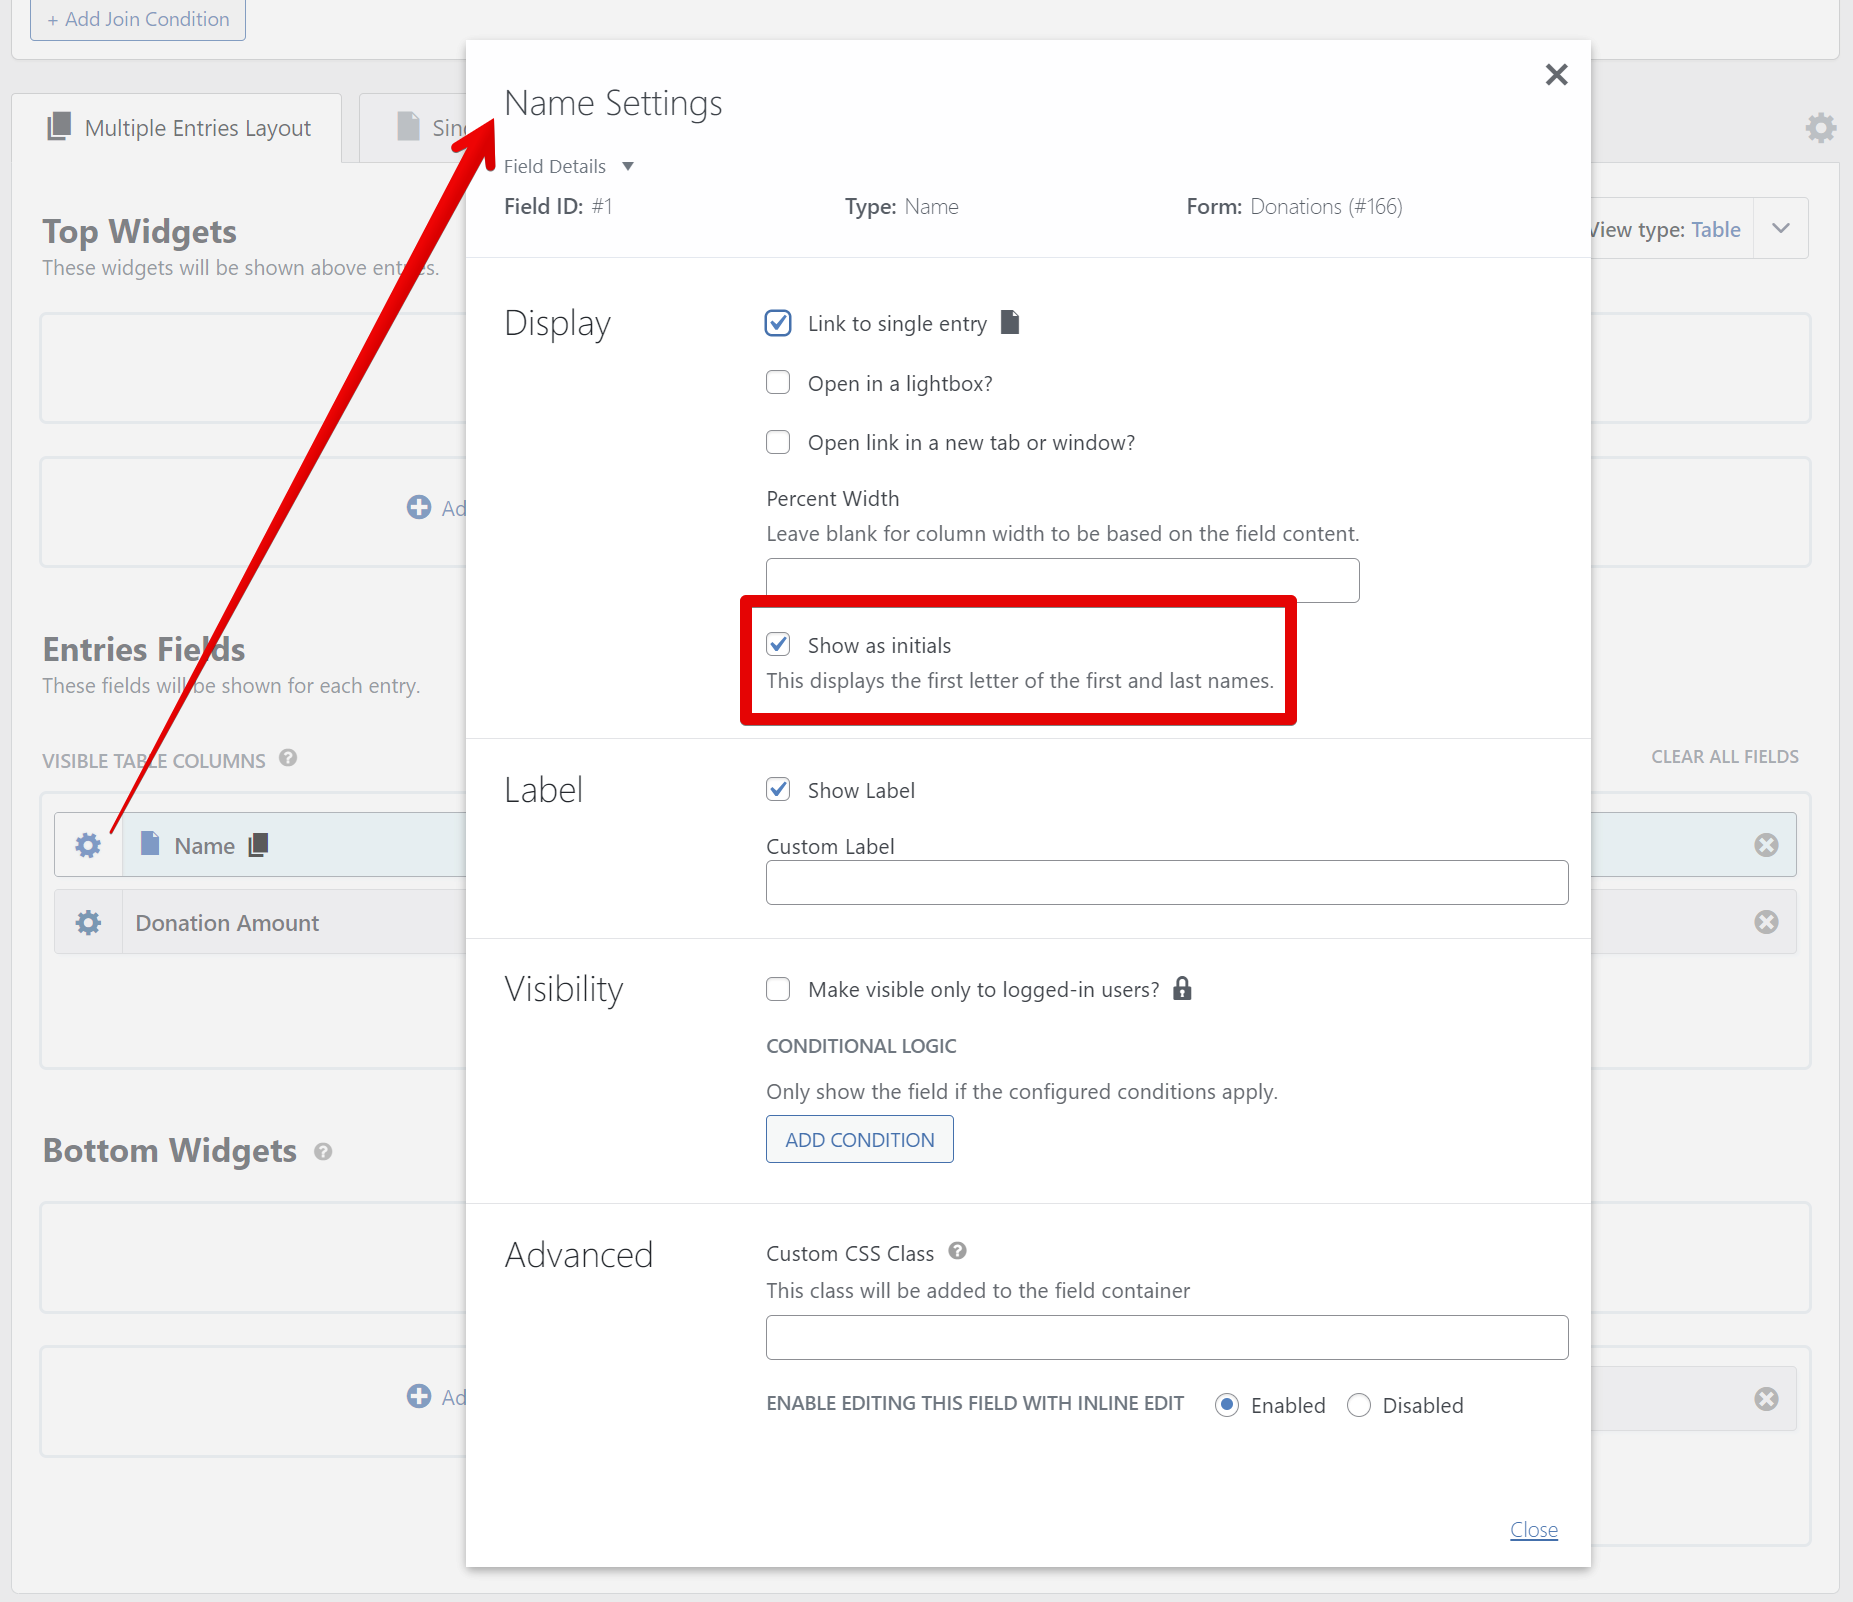Click the lock icon beside logged-in users option
This screenshot has width=1853, height=1602.
coord(1182,989)
